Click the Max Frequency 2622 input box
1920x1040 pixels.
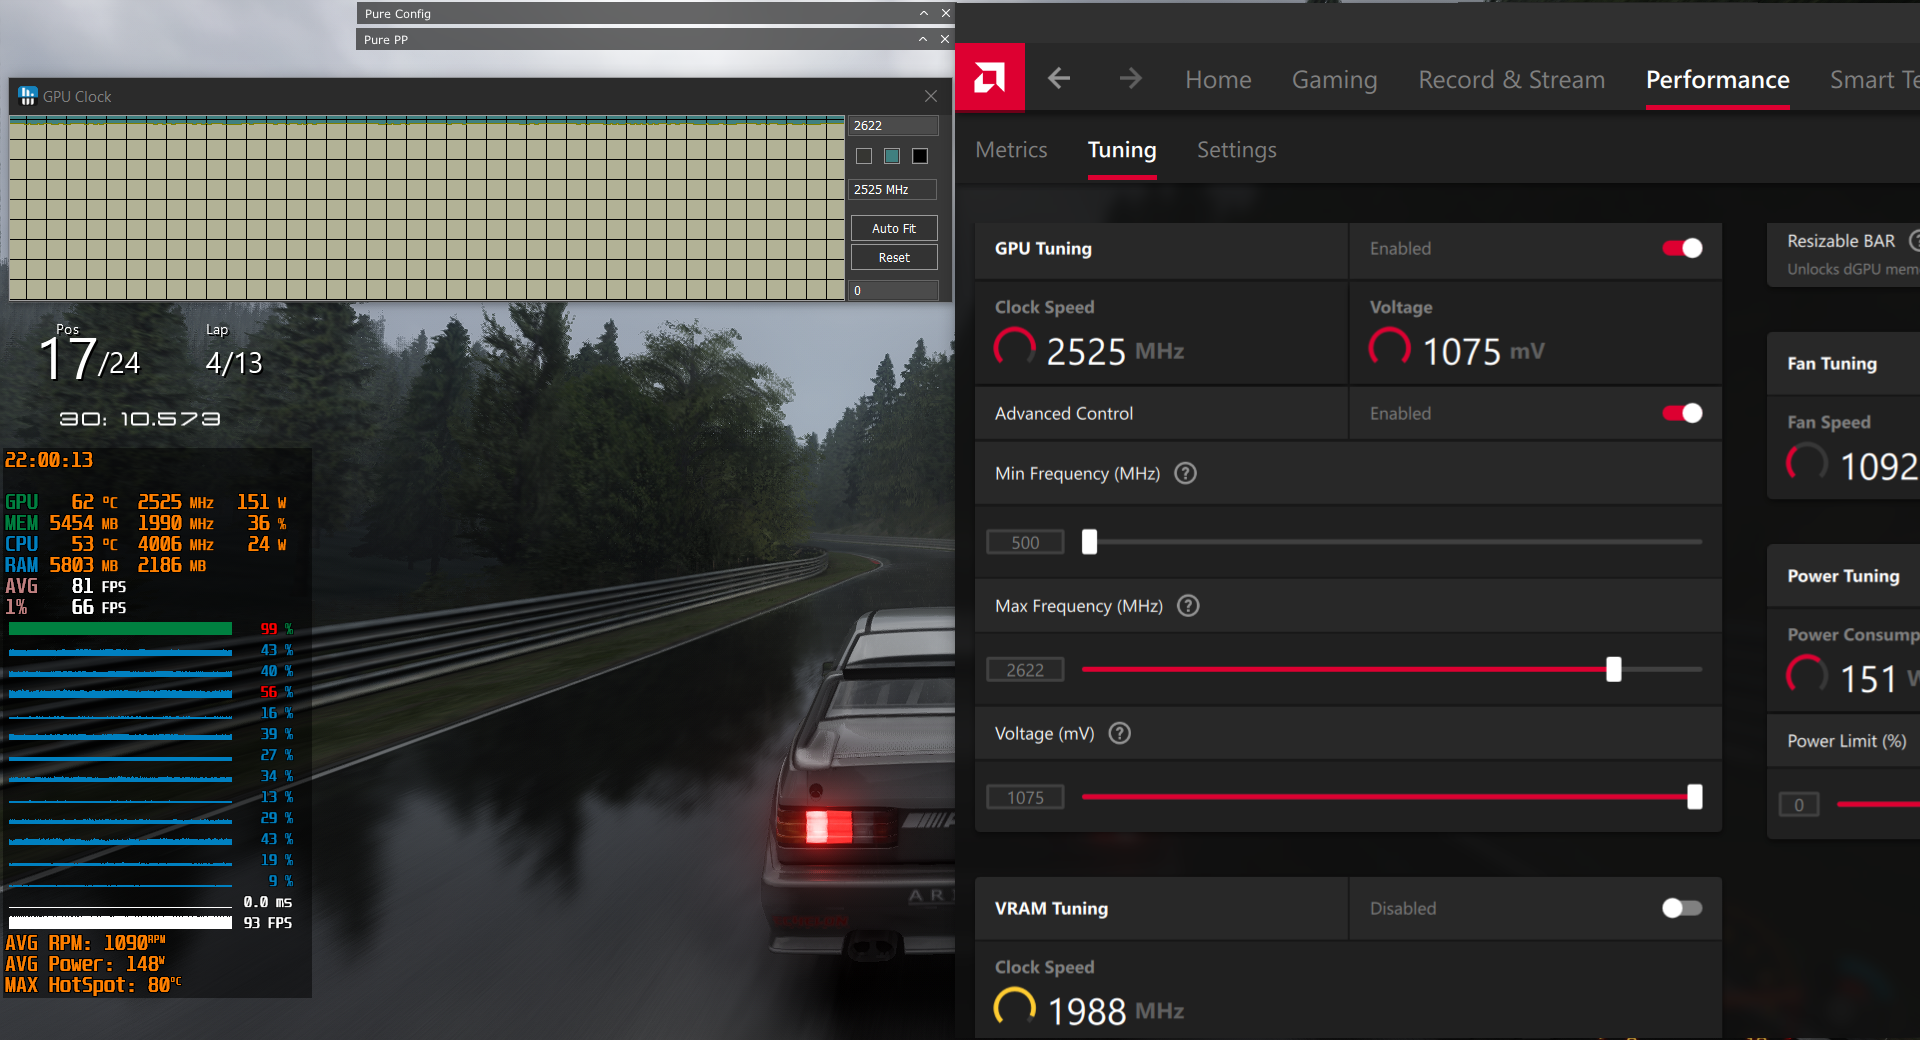1025,670
